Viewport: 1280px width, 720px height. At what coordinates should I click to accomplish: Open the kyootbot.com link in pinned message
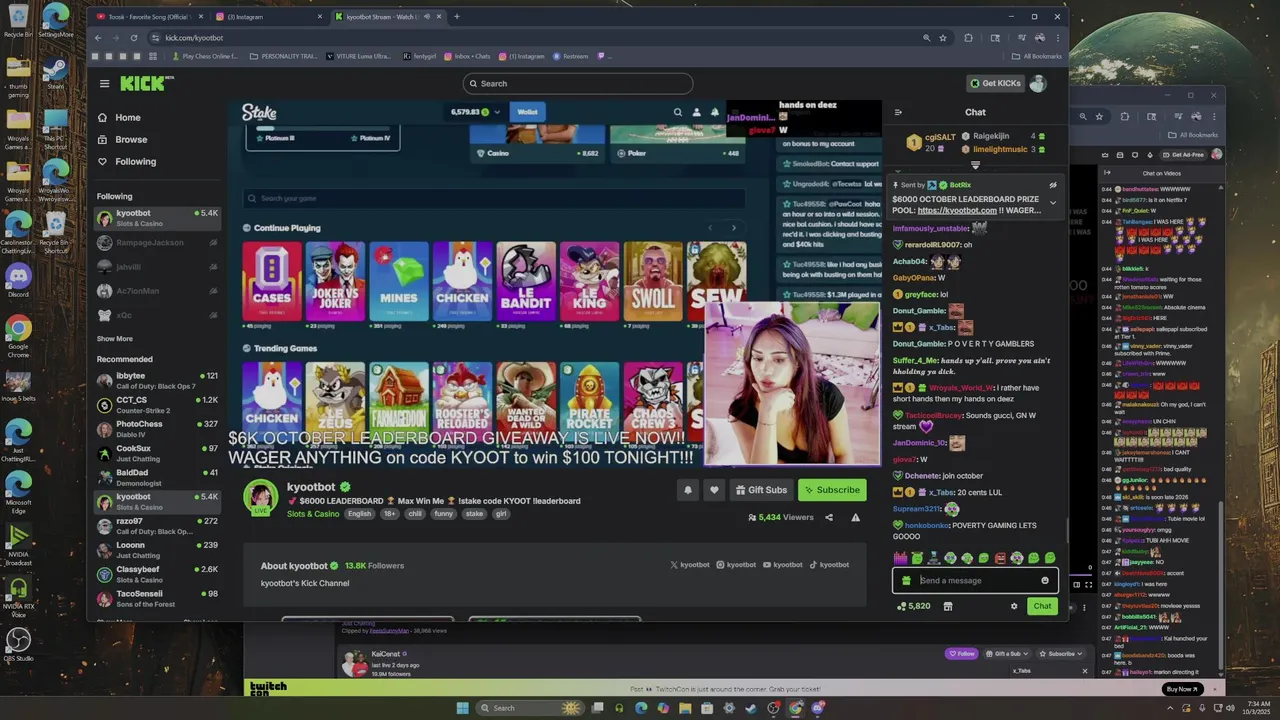pyautogui.click(x=957, y=211)
